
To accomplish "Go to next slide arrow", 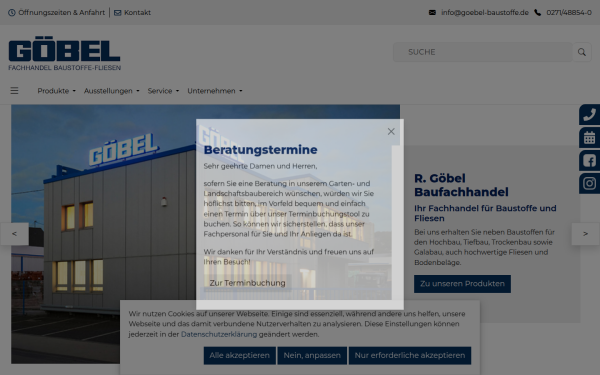I will pyautogui.click(x=585, y=234).
